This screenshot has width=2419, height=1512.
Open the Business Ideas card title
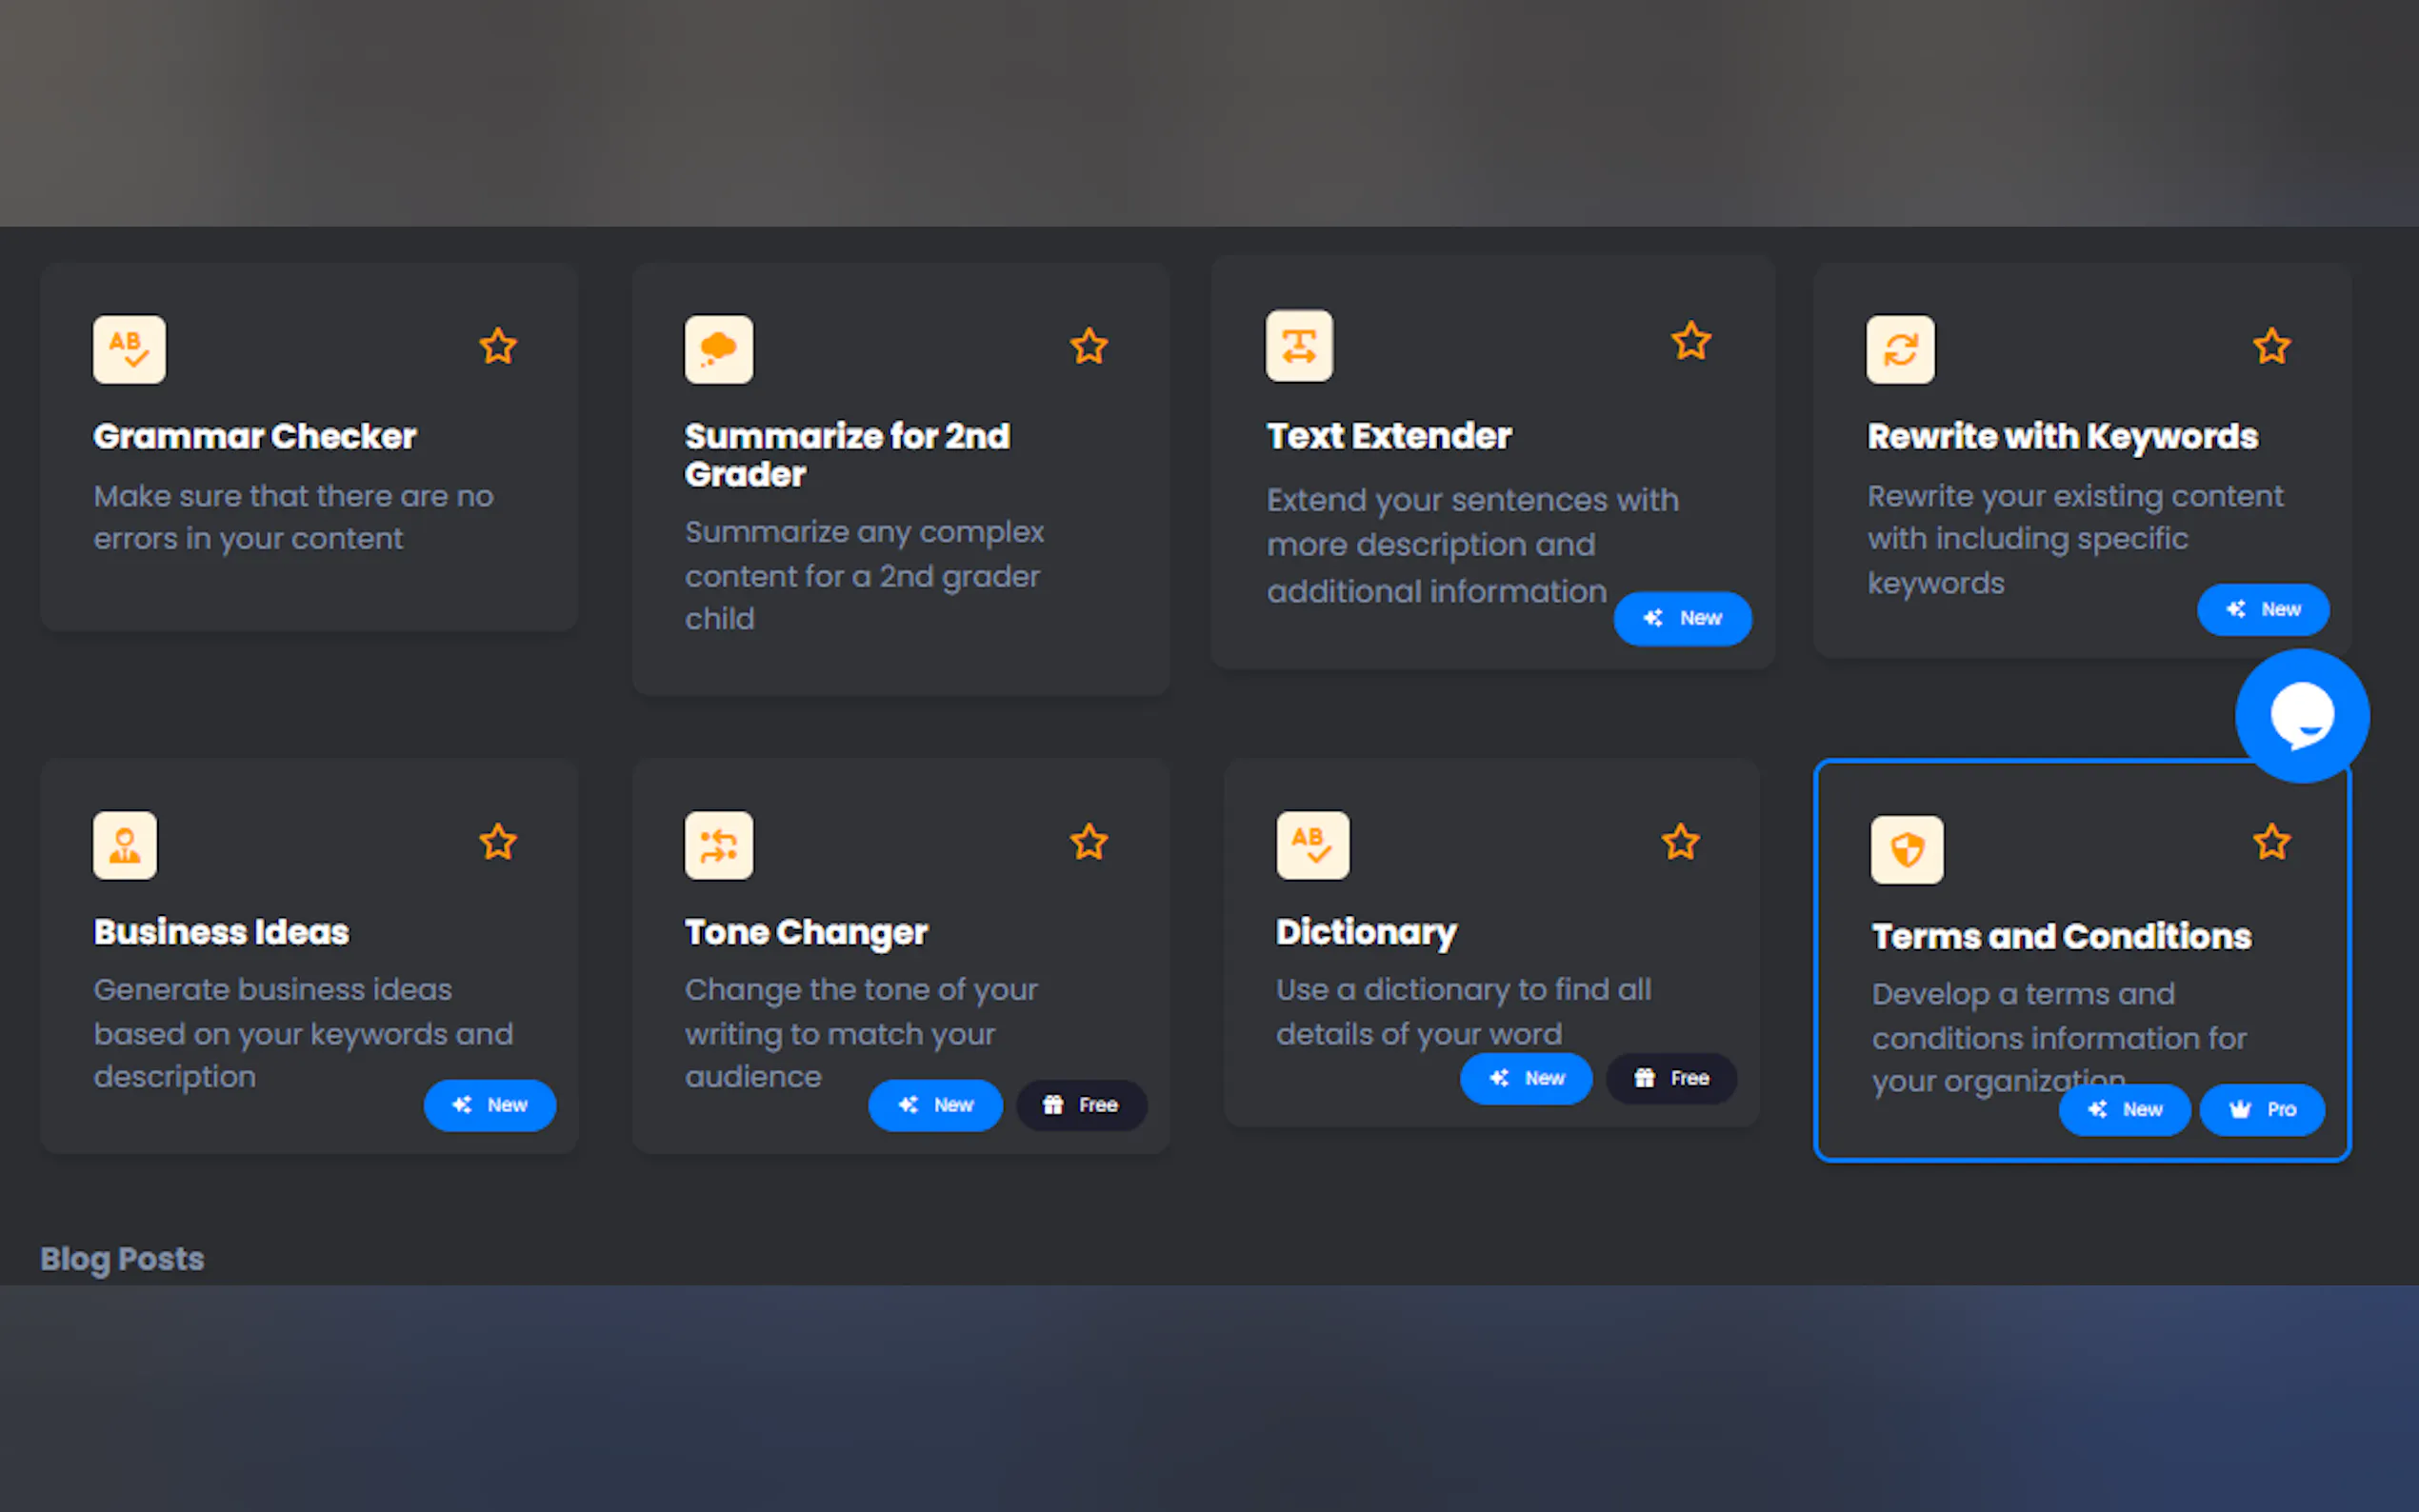click(x=221, y=932)
